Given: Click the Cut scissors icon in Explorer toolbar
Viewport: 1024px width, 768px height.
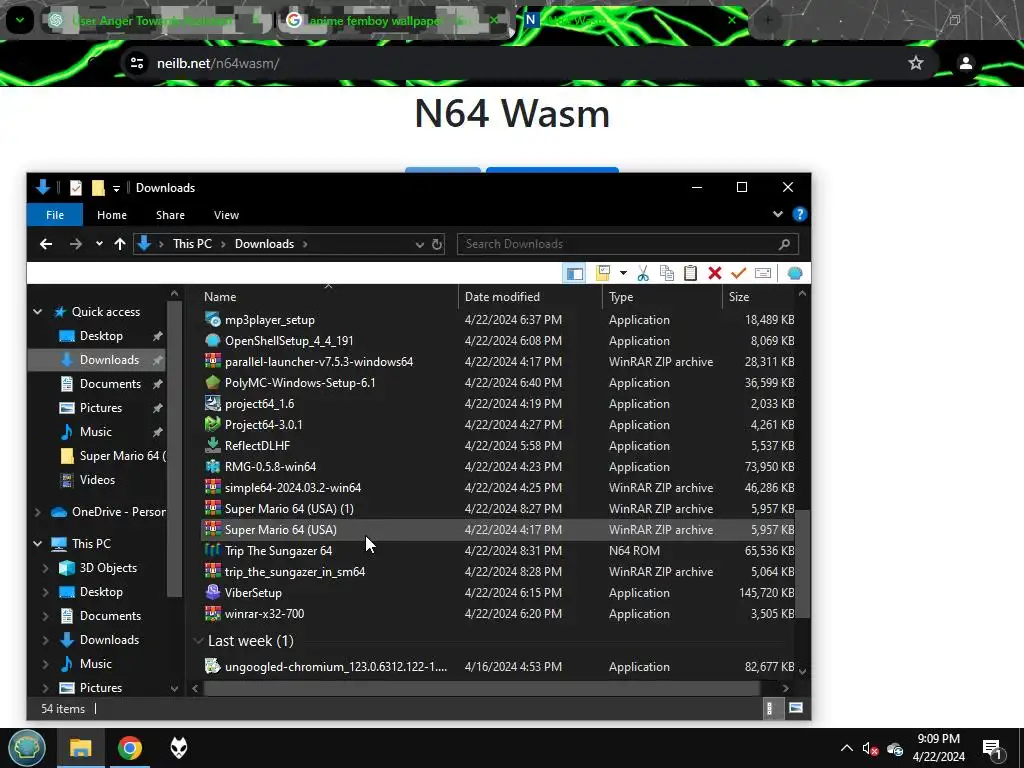Looking at the screenshot, I should [643, 273].
